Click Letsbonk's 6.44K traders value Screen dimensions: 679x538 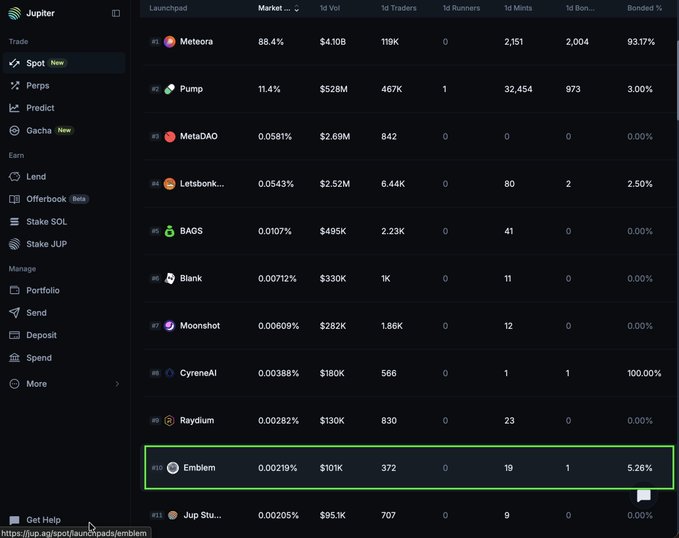tap(393, 184)
